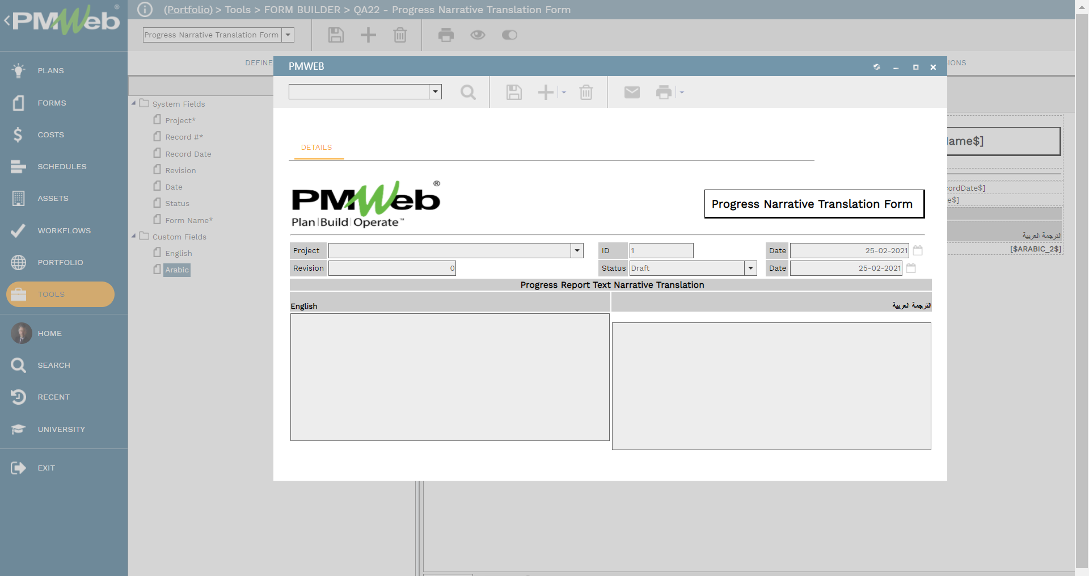Collapse the System Fields tree node
1089x577 pixels.
tap(134, 103)
